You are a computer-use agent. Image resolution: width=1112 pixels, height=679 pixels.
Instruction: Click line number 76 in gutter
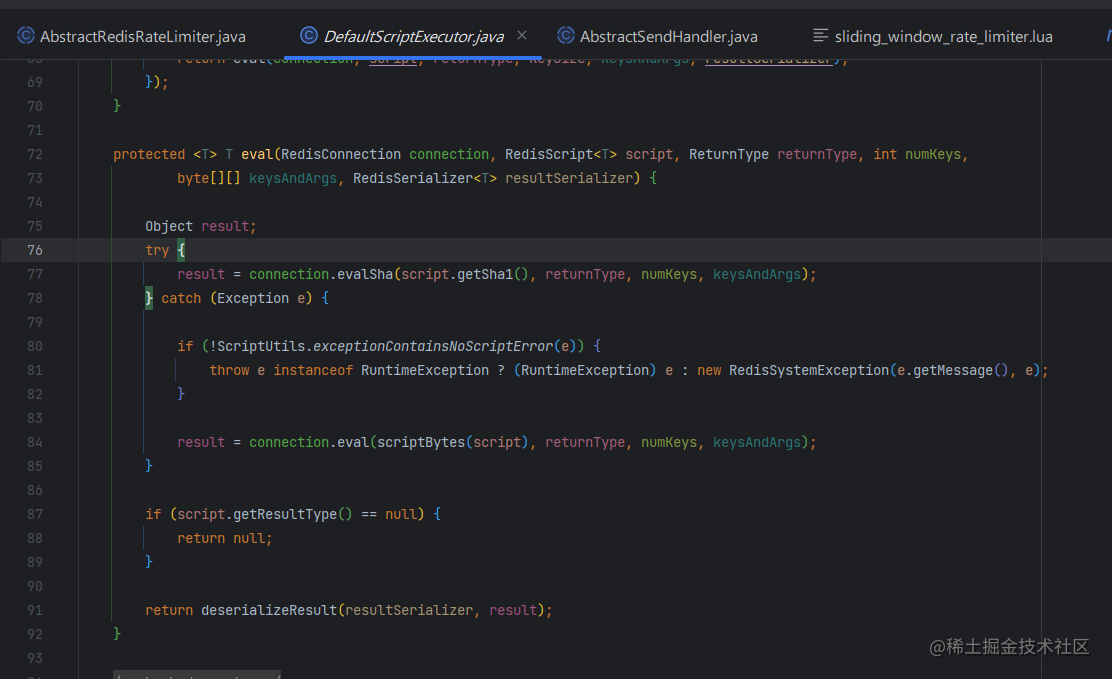click(35, 250)
